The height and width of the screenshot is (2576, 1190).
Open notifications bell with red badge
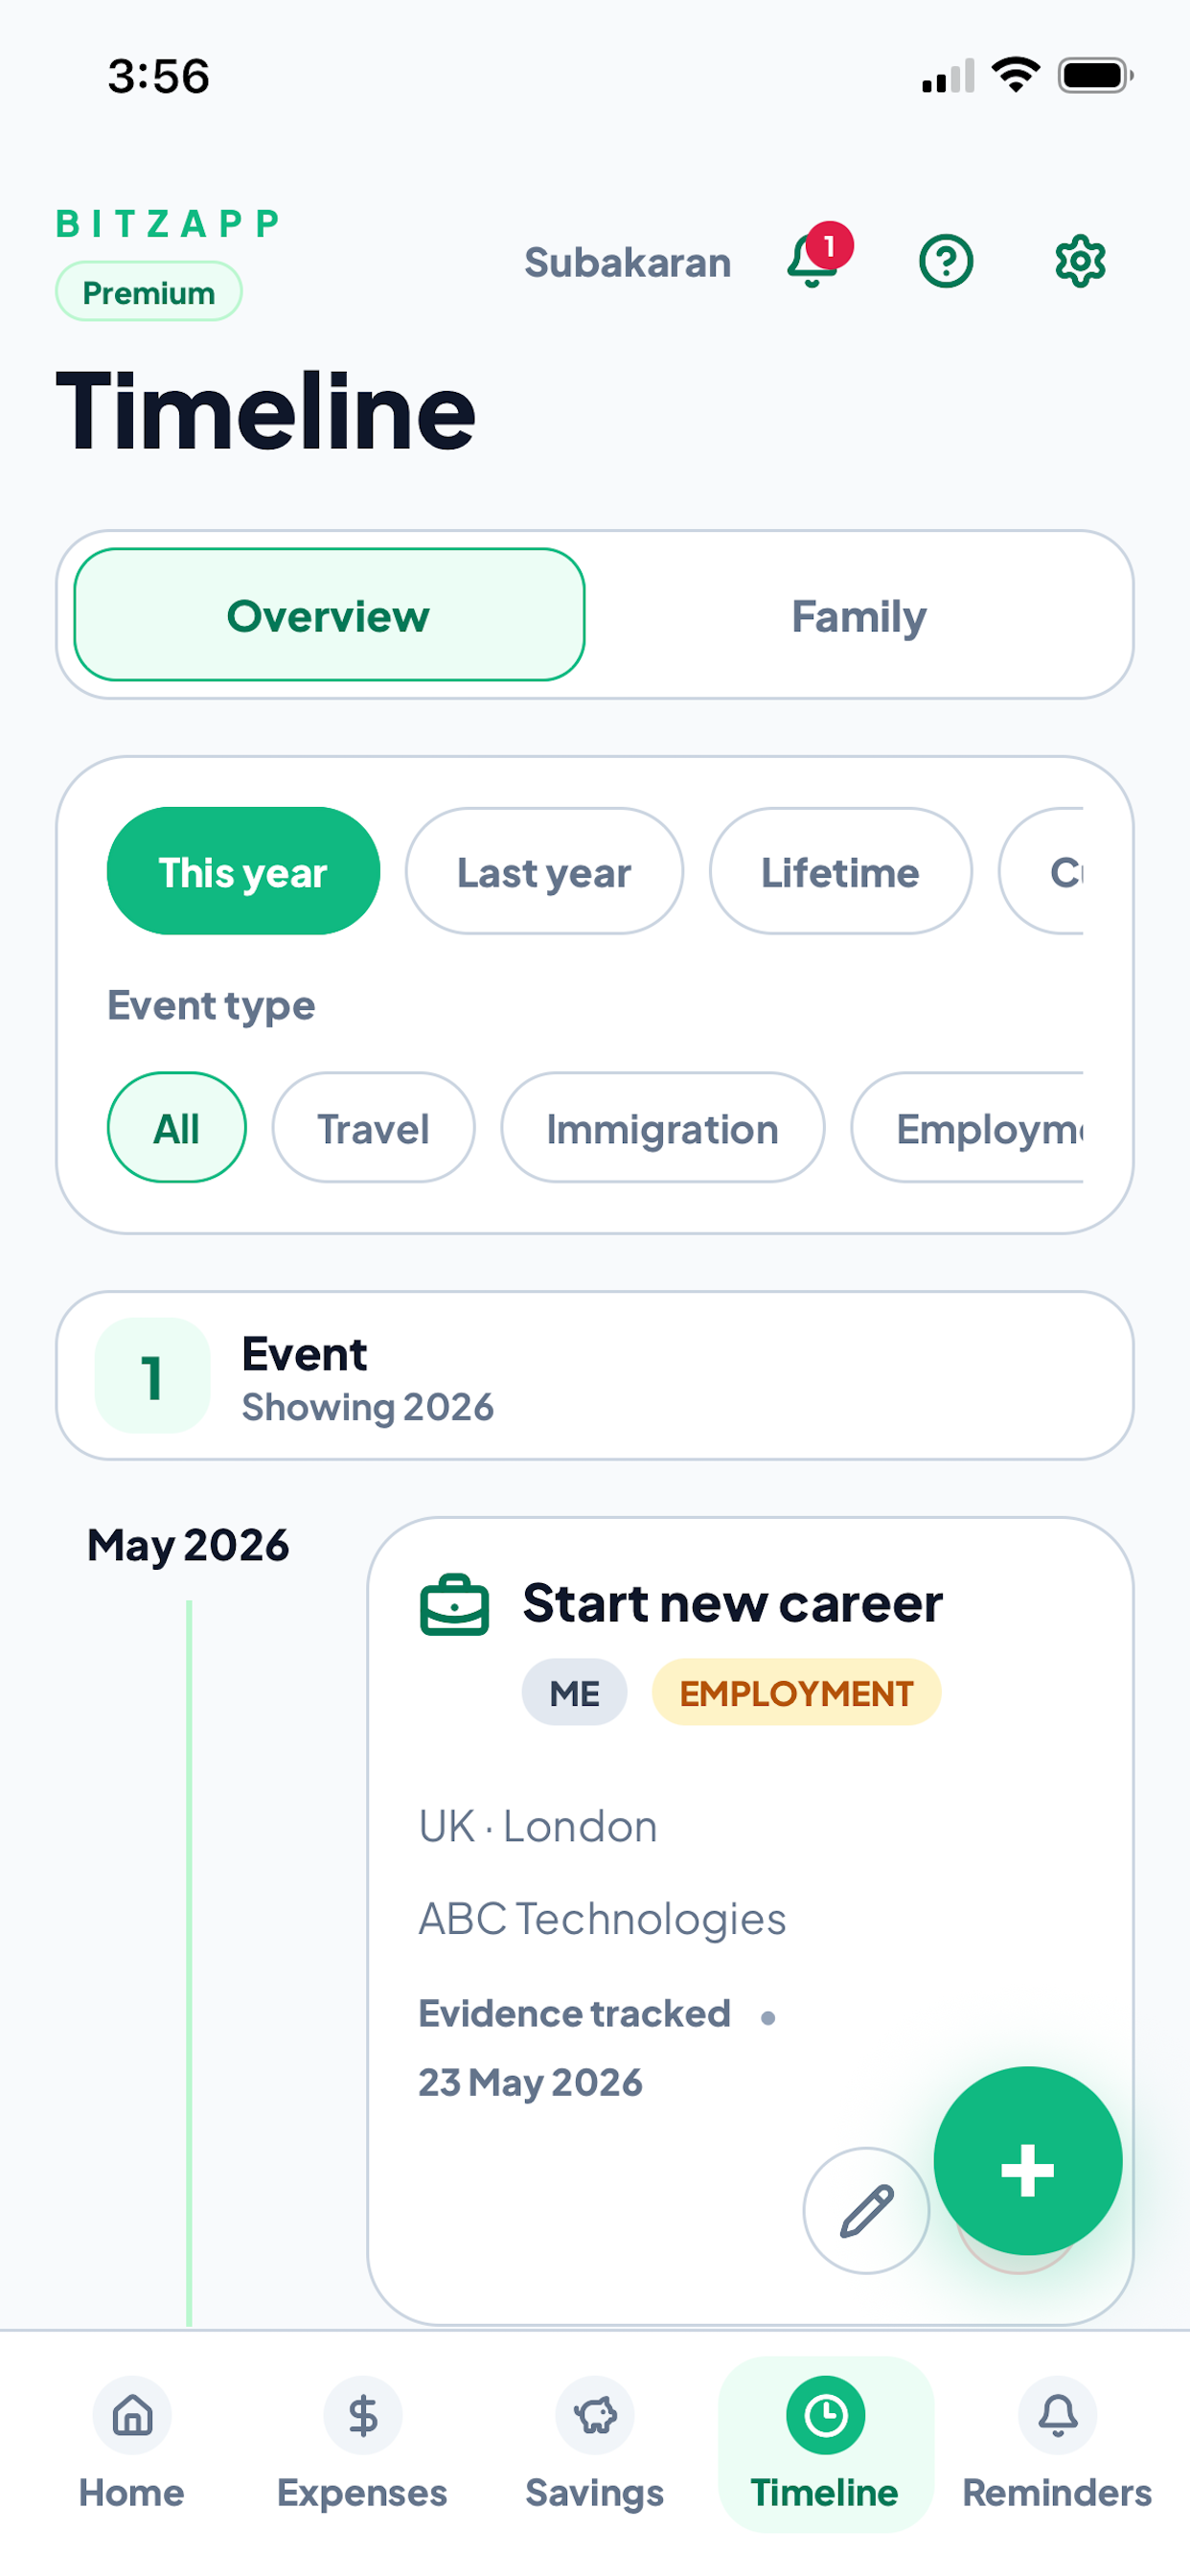[818, 258]
